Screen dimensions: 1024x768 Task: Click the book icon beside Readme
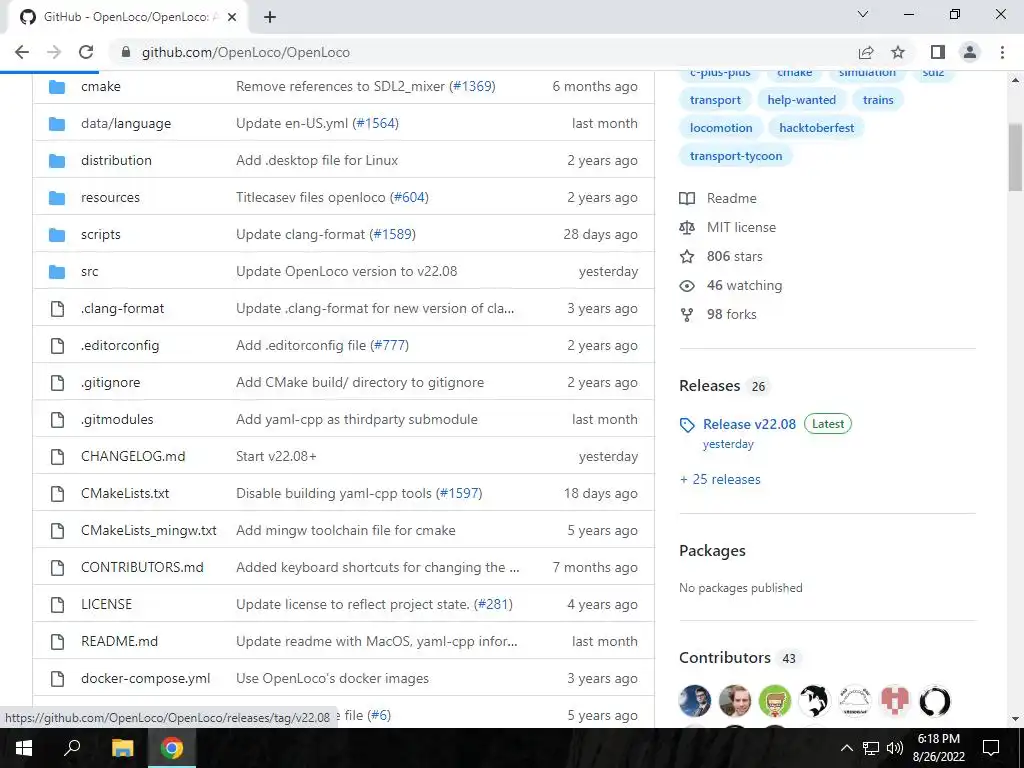tap(687, 198)
